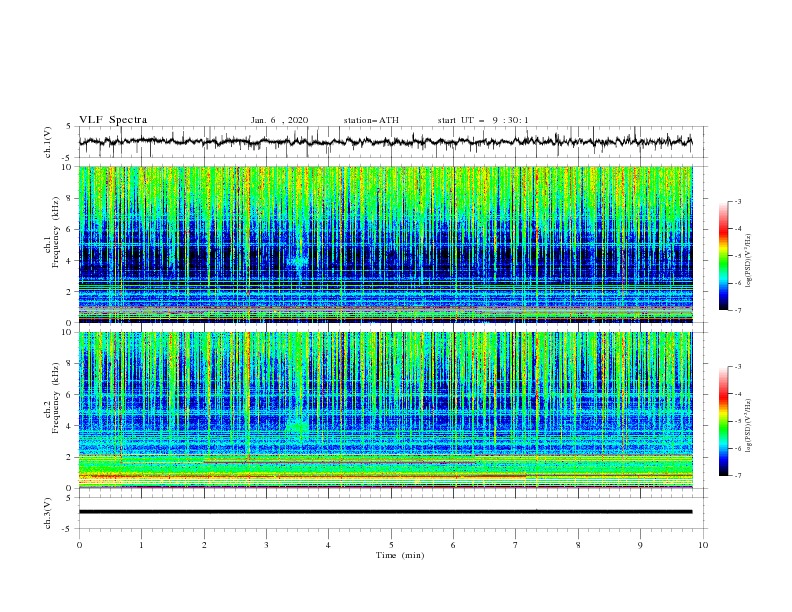This screenshot has height=612, width=792.
Task: Click the time axis tick label "10"
Action: [703, 545]
